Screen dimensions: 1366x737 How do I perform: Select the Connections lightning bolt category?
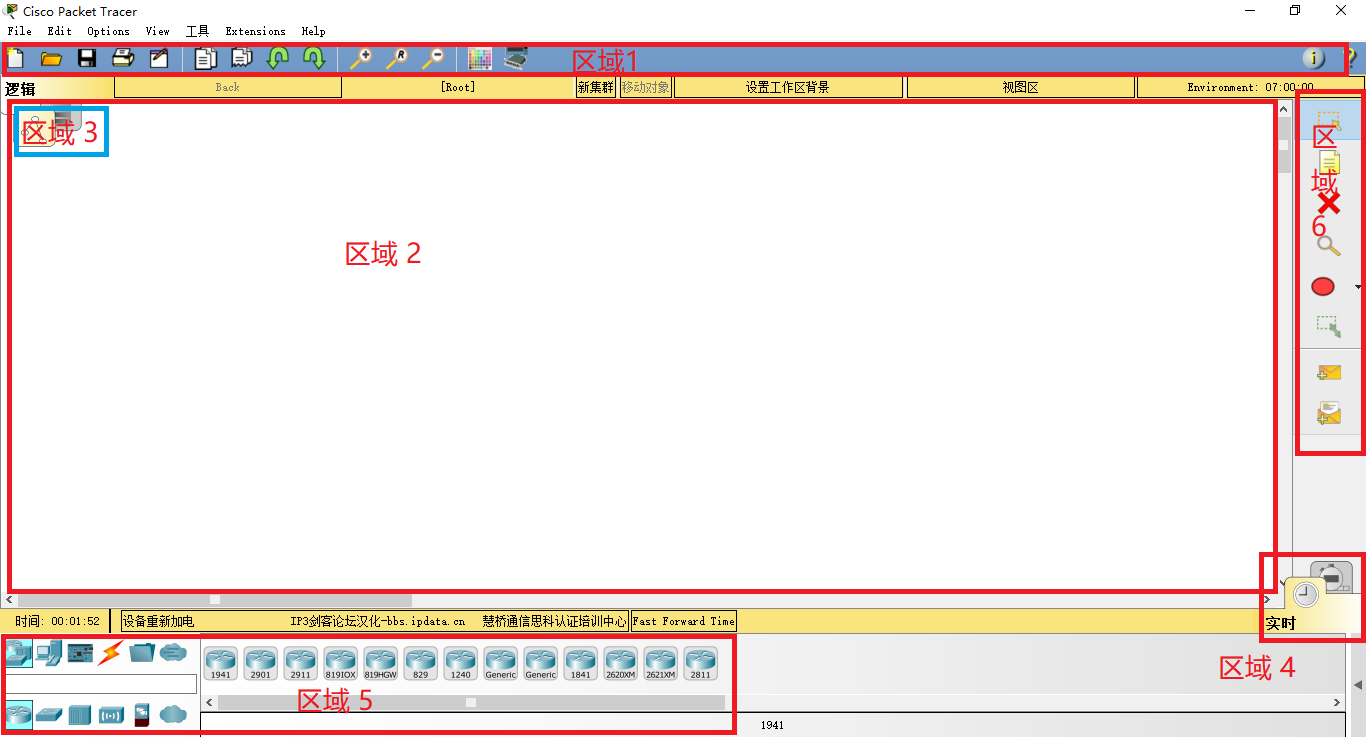[x=110, y=653]
